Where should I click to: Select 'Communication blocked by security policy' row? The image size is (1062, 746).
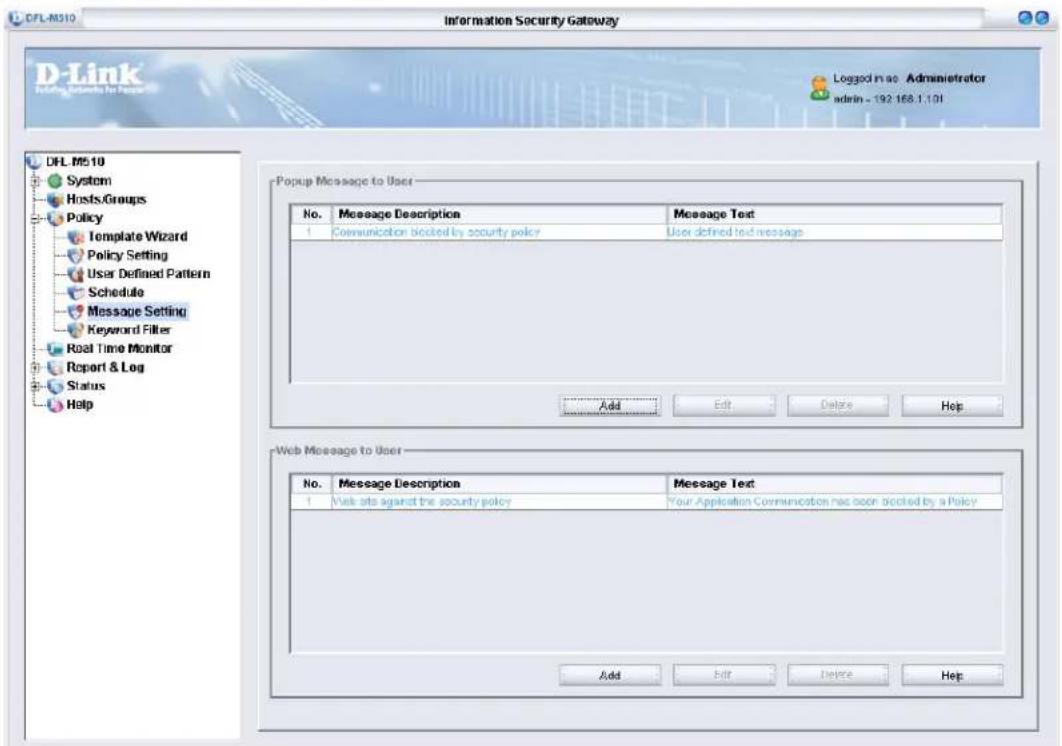[647, 232]
